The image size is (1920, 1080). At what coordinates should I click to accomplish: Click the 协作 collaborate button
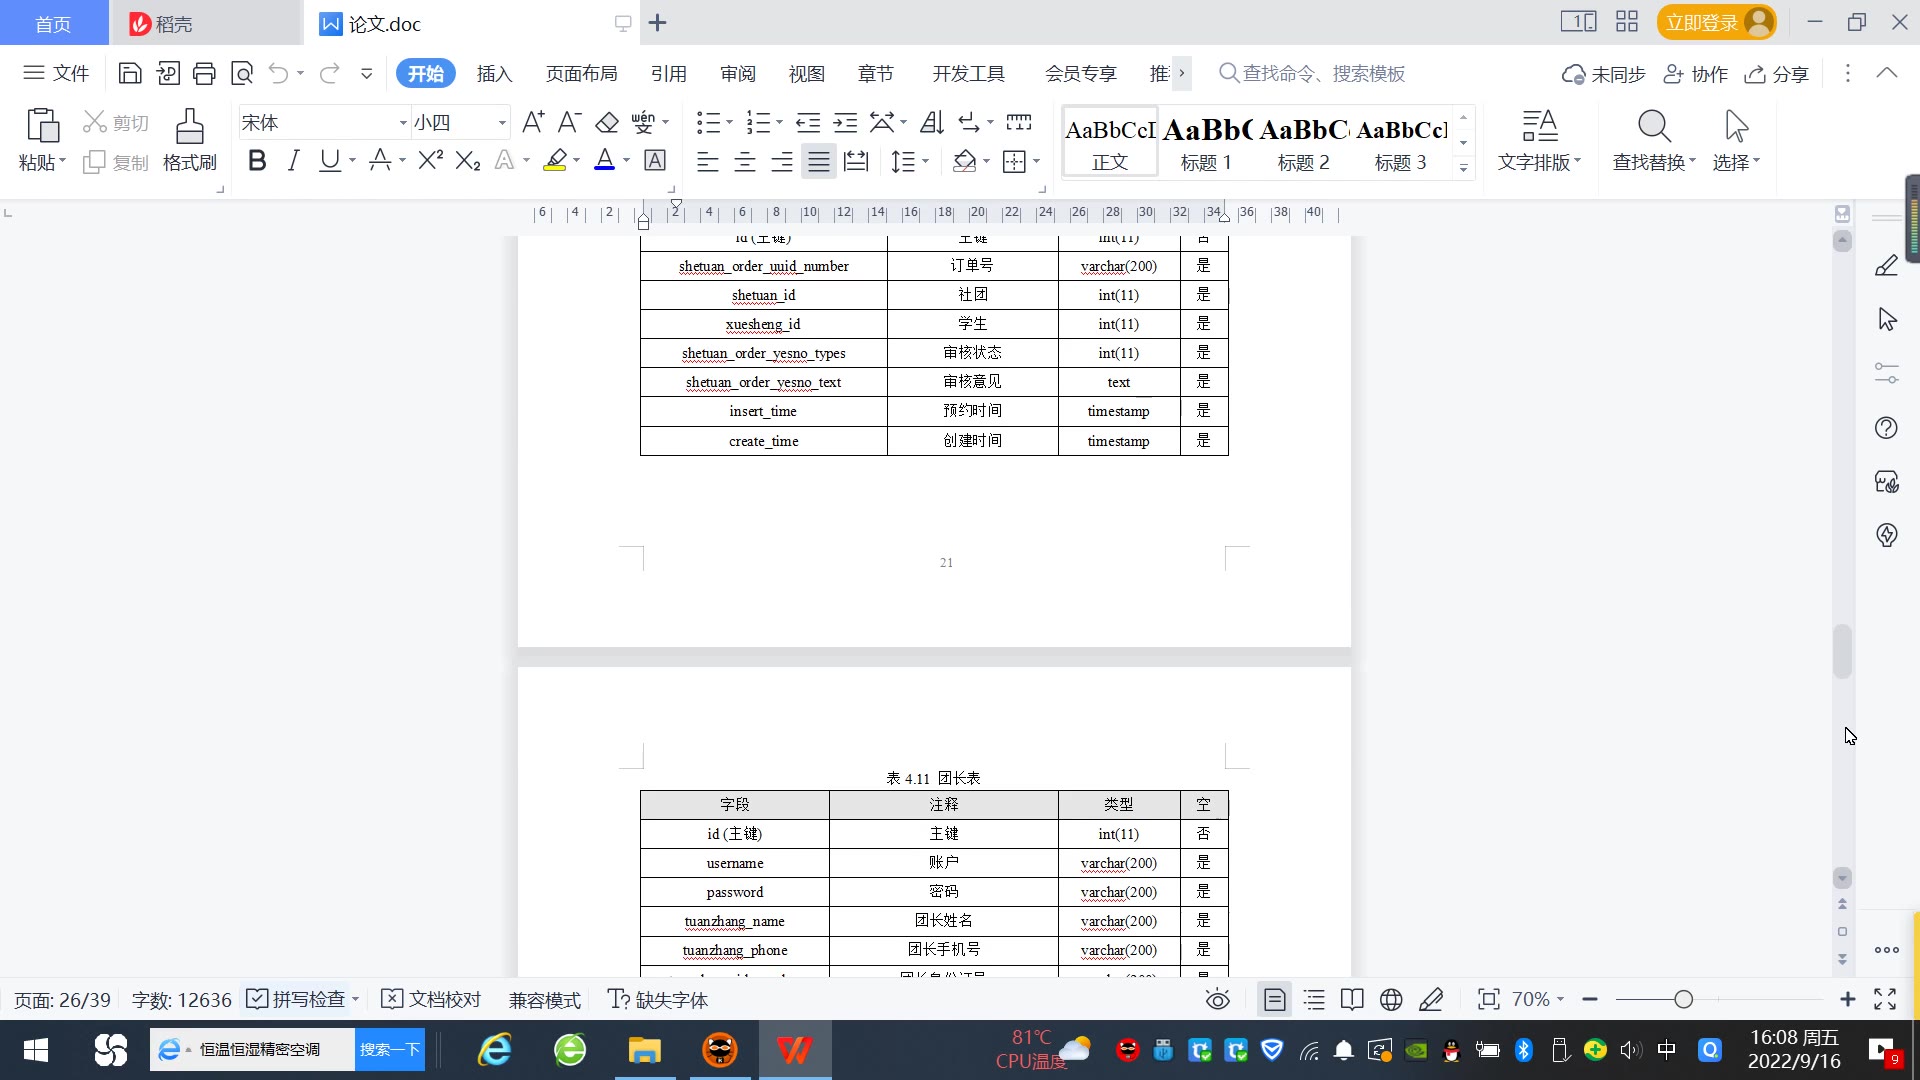tap(1696, 74)
